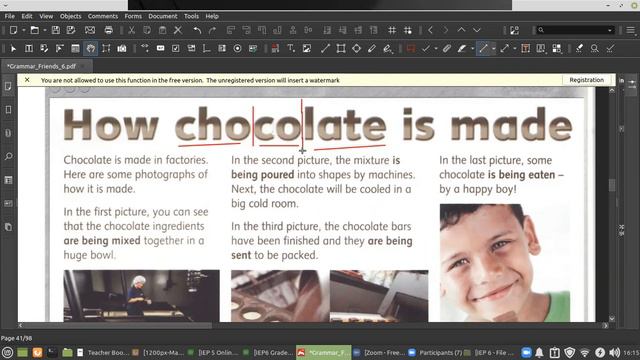Insert a radio button form field tool
The width and height of the screenshot is (640, 360).
coord(237,49)
